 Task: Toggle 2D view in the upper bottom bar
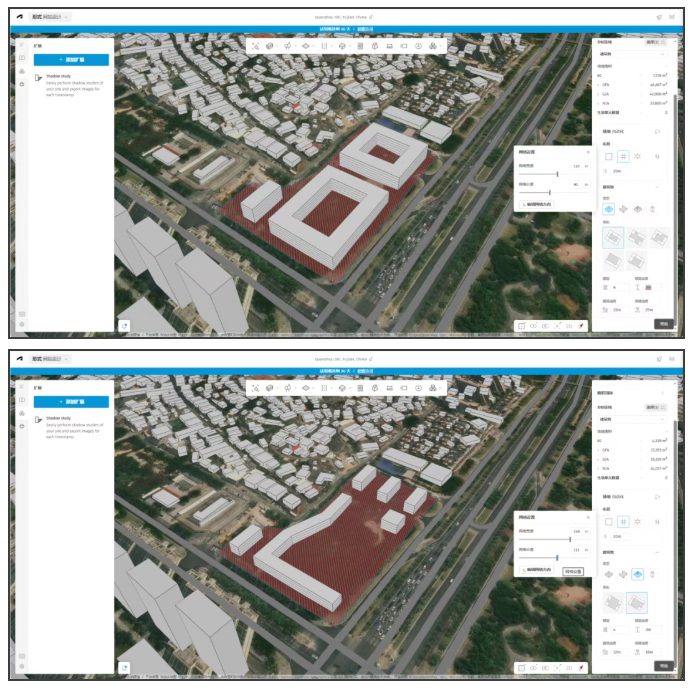pyautogui.click(x=569, y=326)
